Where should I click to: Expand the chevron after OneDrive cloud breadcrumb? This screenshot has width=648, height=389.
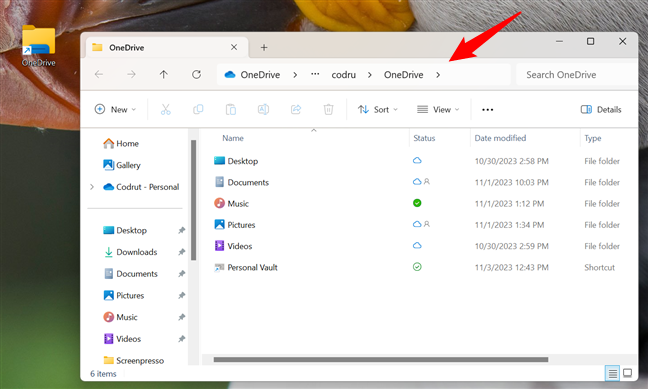pyautogui.click(x=295, y=75)
